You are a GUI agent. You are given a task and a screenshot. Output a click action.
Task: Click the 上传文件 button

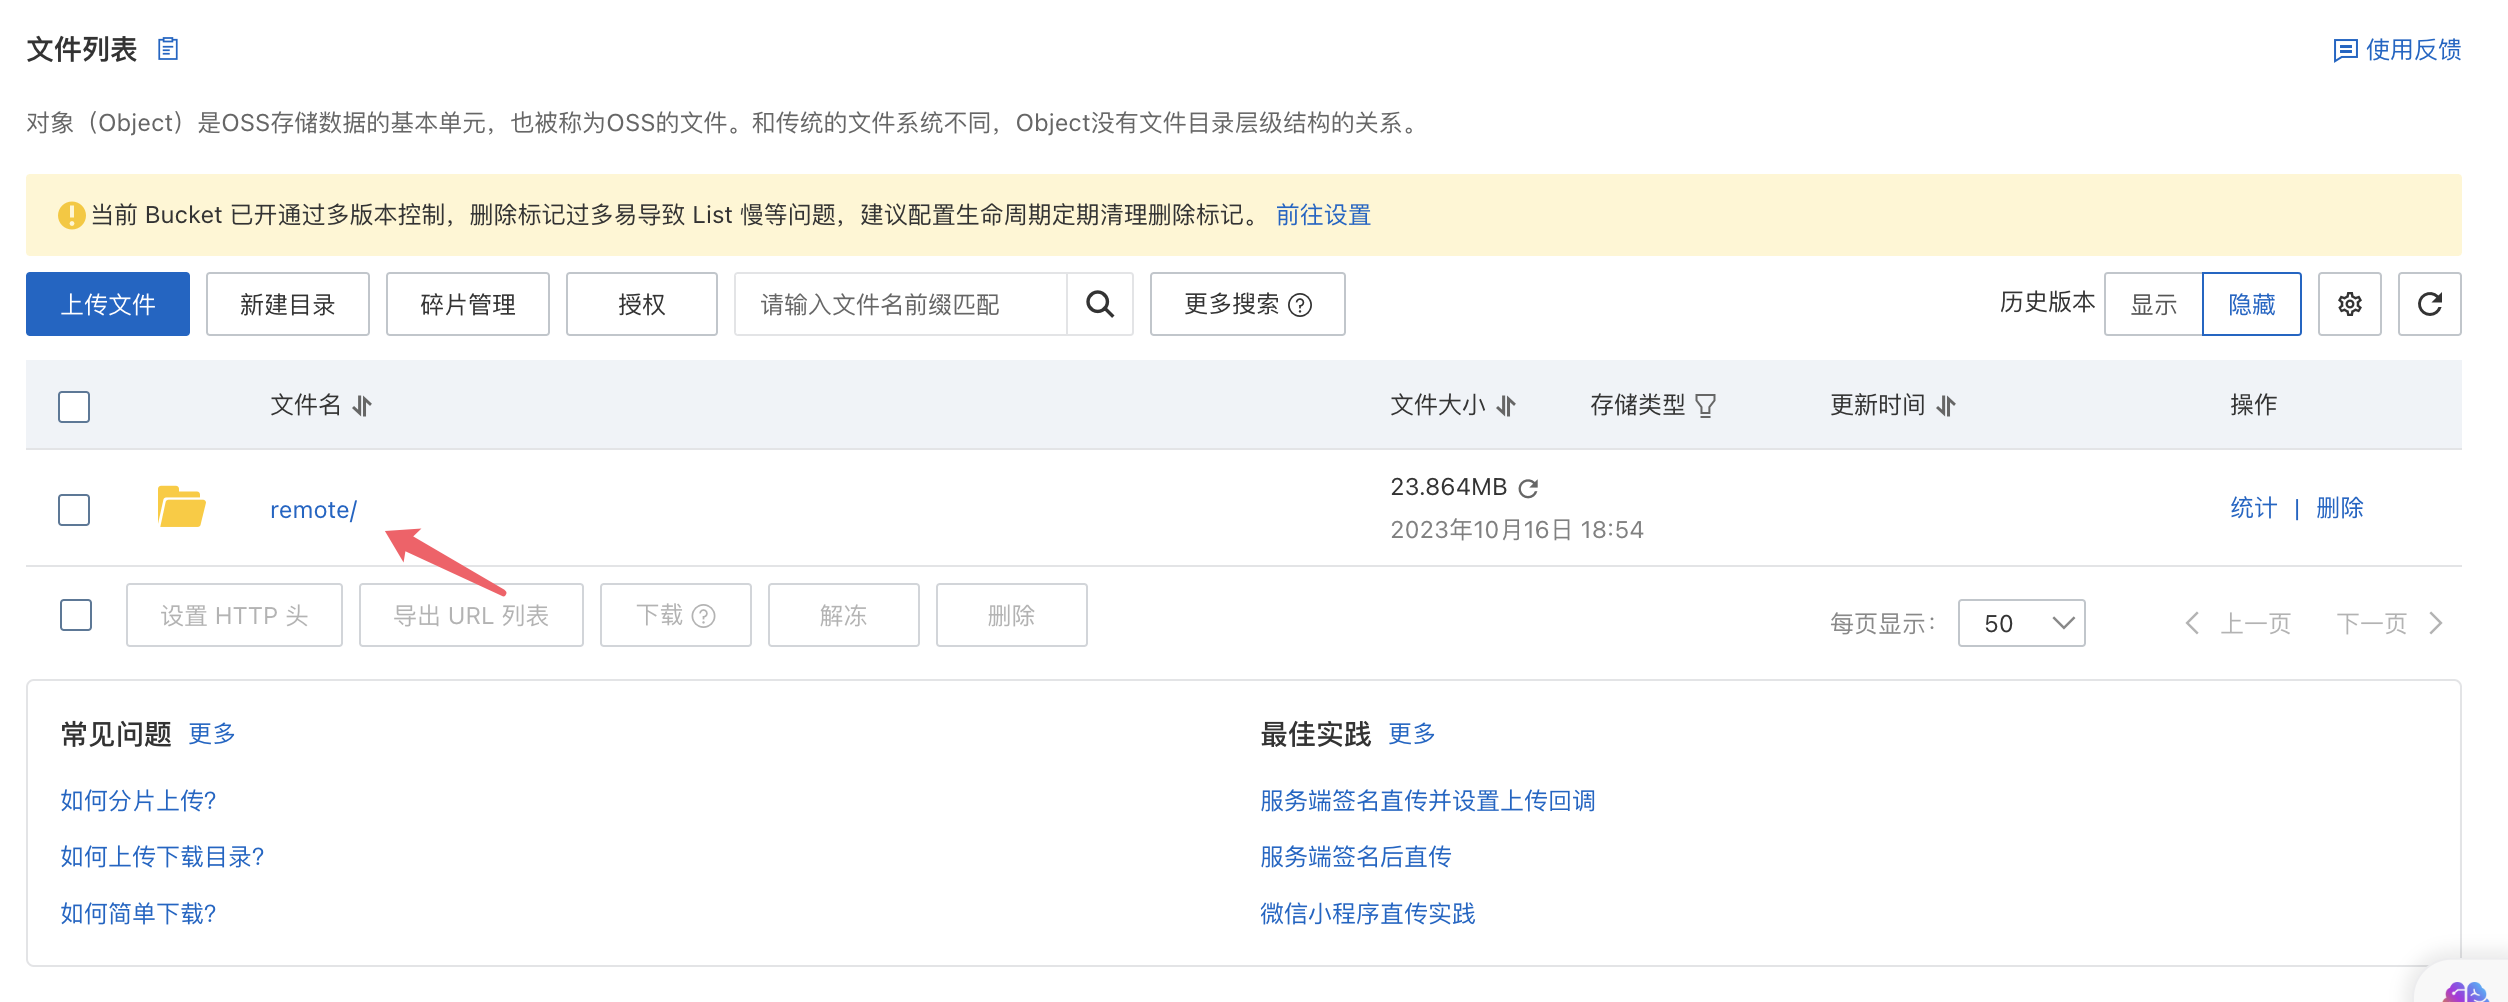click(108, 304)
